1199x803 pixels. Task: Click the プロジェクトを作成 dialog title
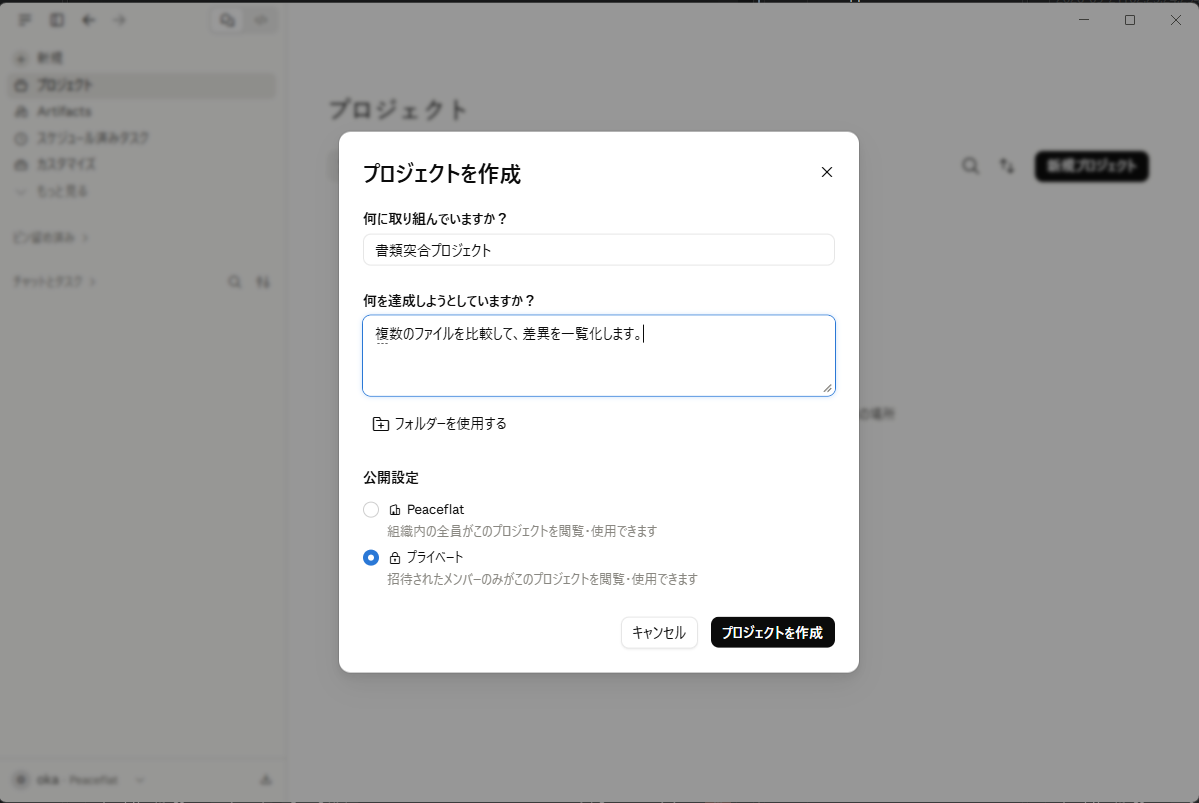point(441,174)
